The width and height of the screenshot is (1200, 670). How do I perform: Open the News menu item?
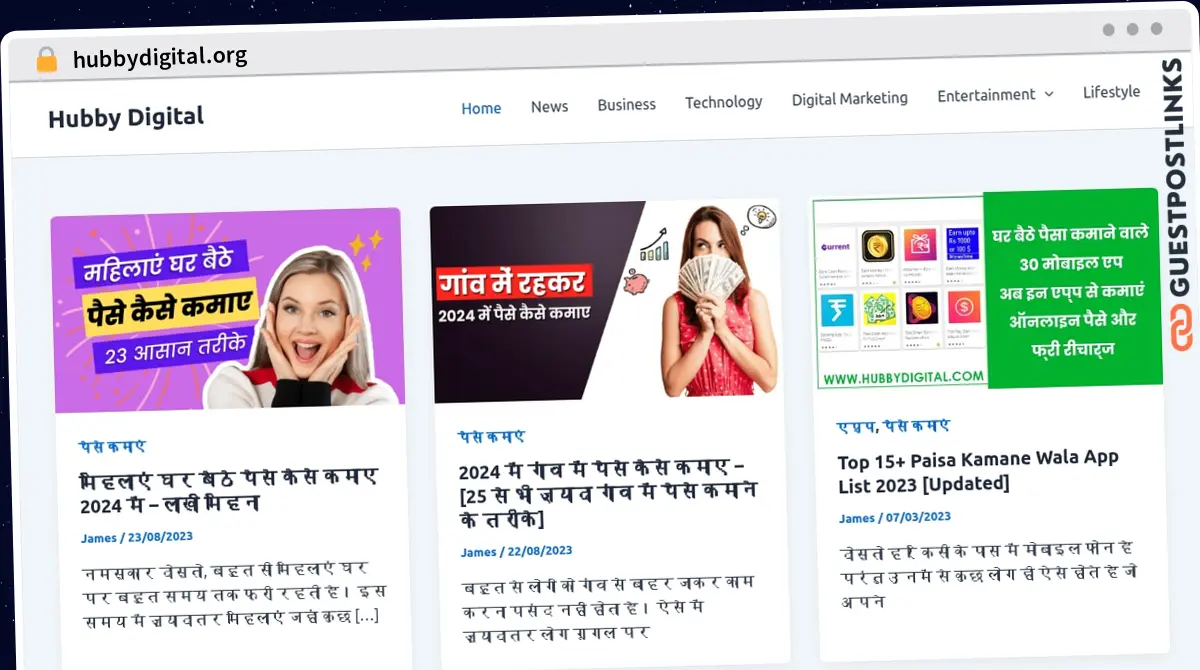pos(549,106)
